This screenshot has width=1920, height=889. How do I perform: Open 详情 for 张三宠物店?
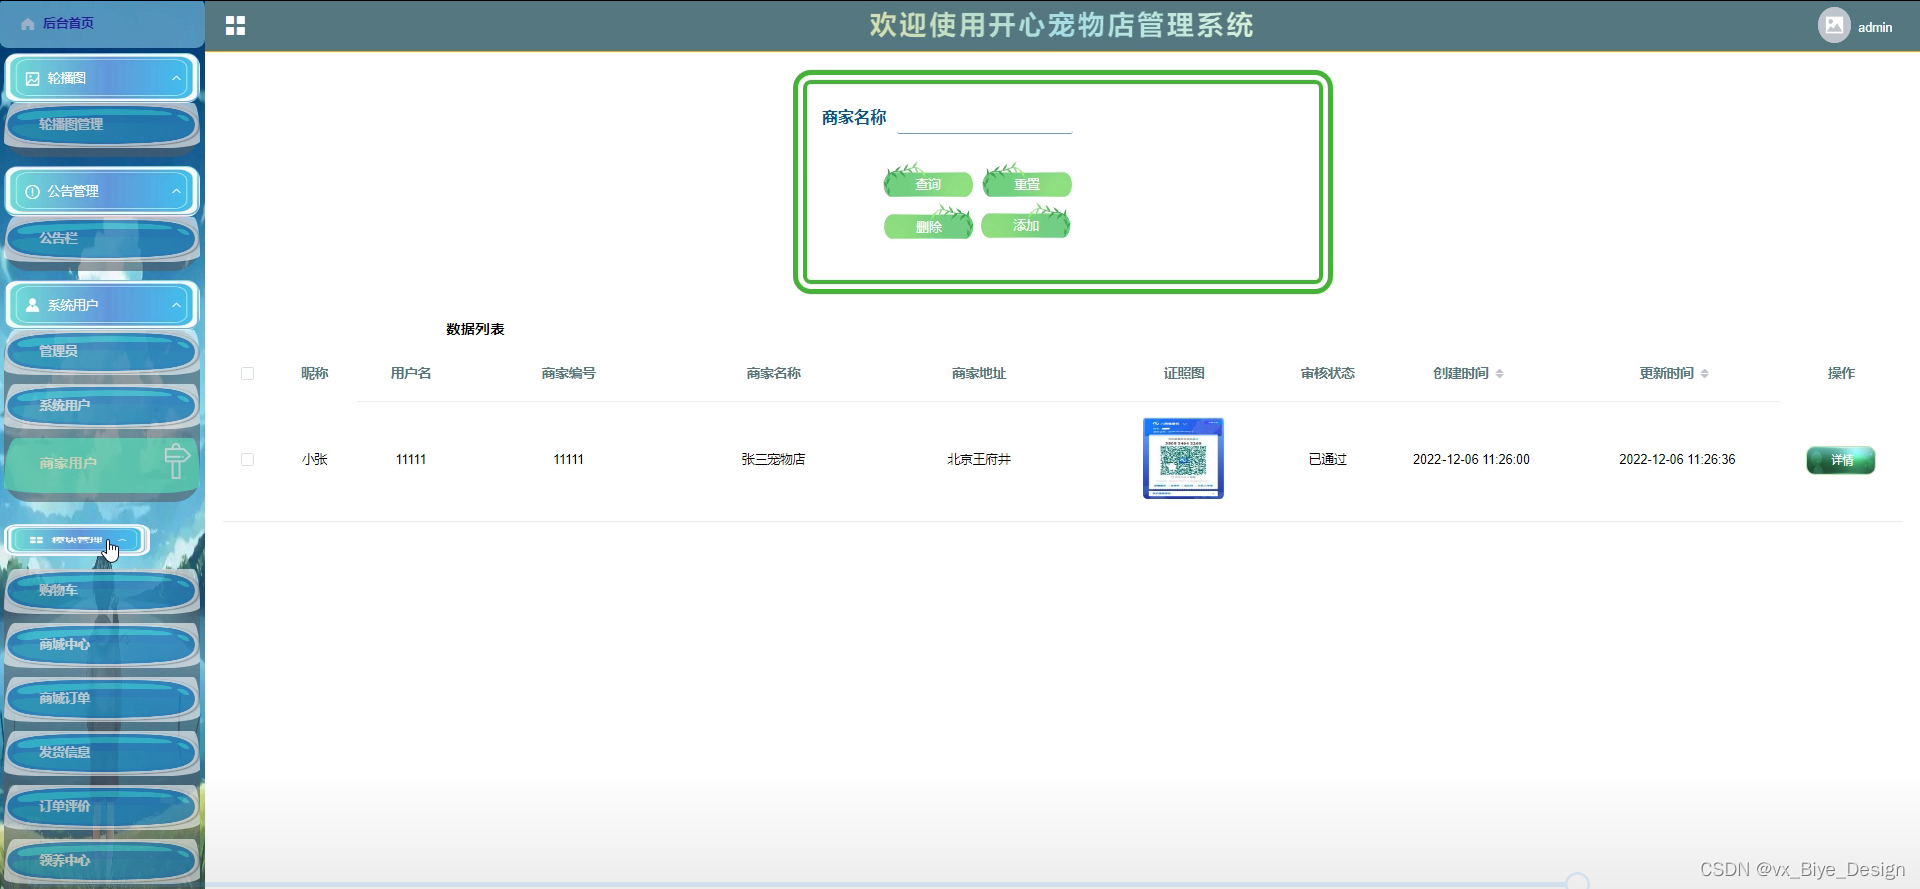click(1841, 460)
